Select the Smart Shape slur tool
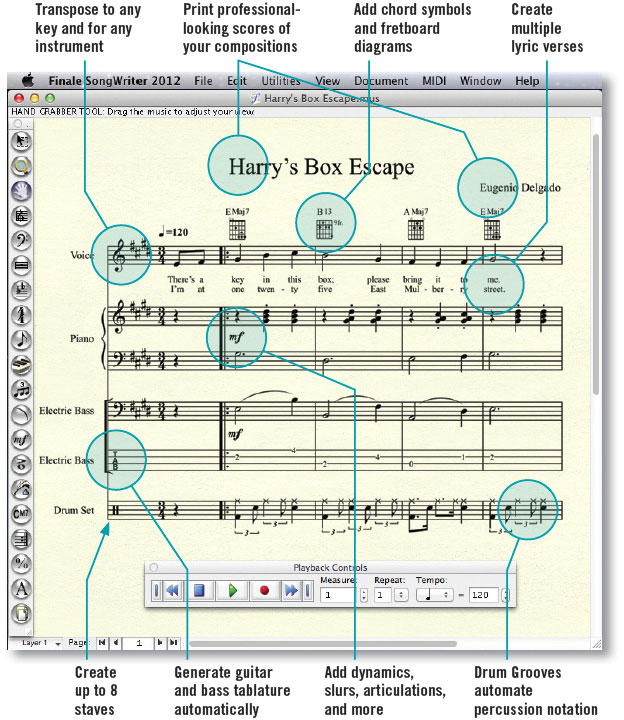Screen dimensions: 624x720 [21, 415]
